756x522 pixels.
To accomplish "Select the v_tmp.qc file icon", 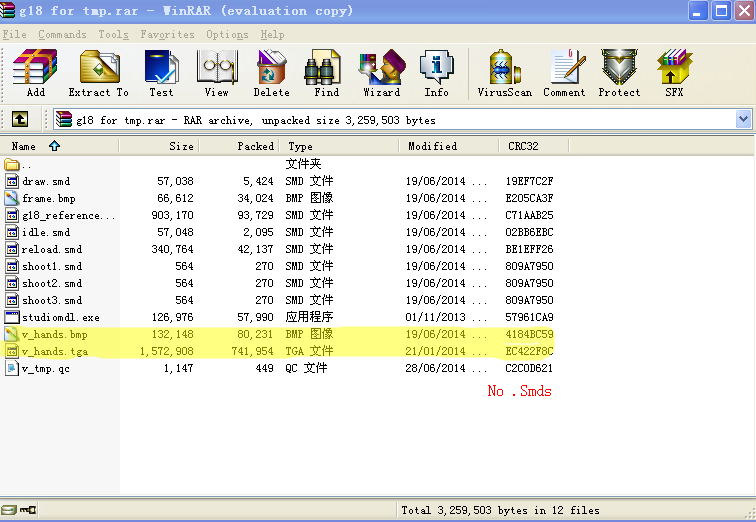I will coord(12,368).
